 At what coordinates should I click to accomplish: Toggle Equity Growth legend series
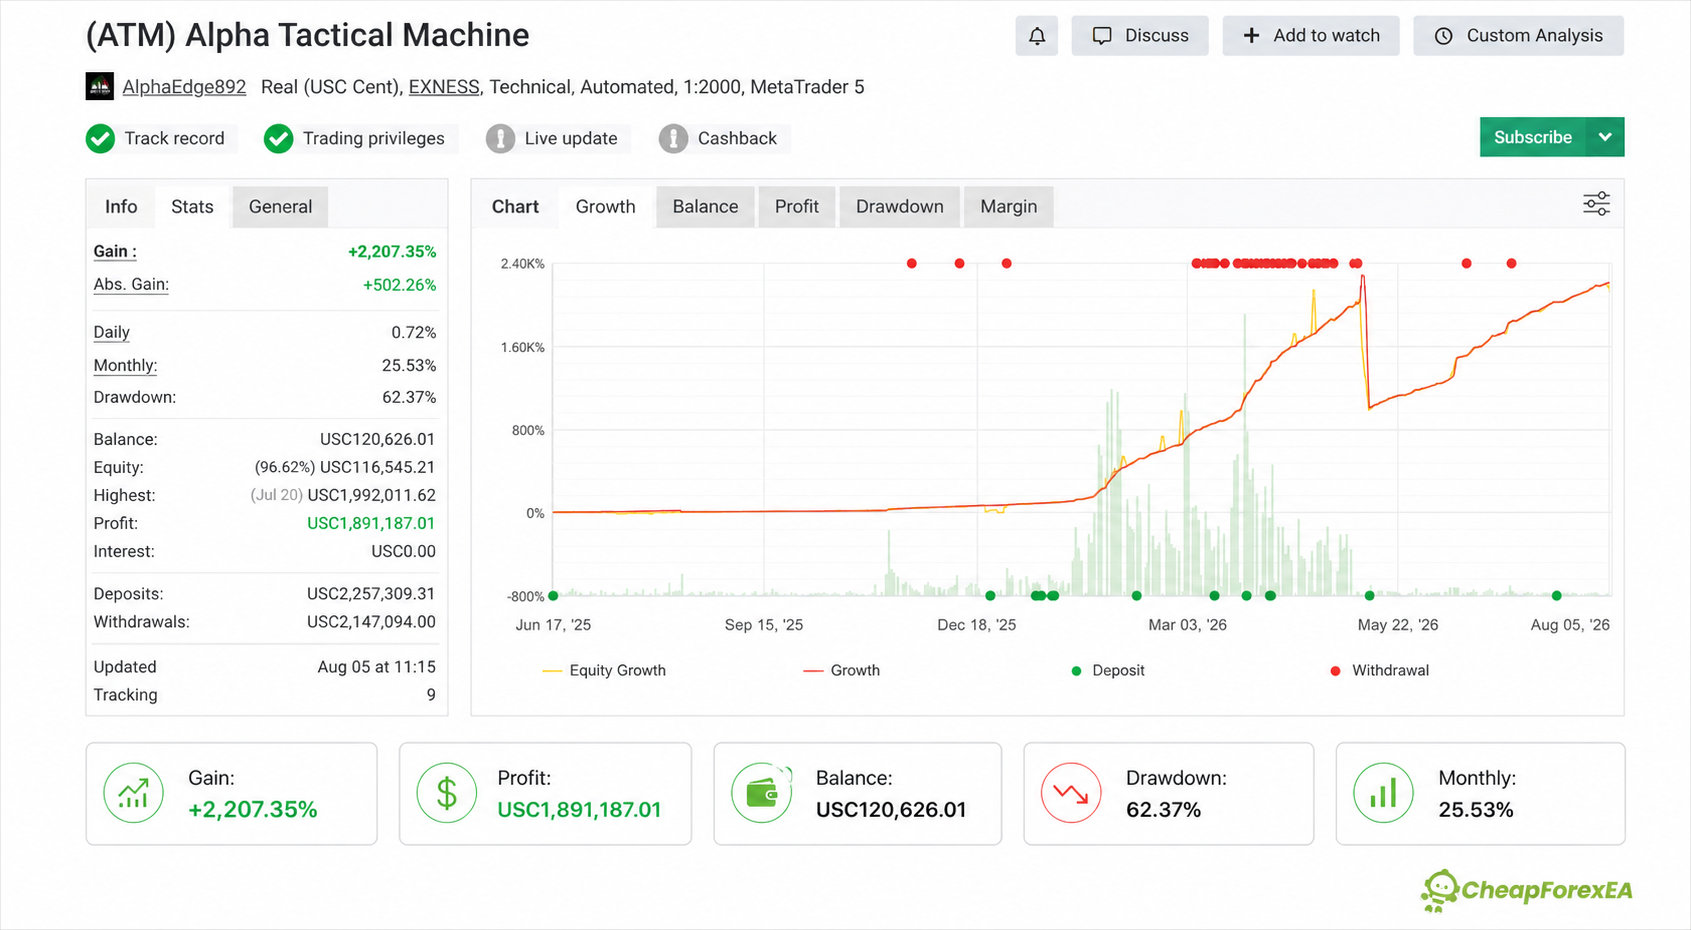click(x=604, y=671)
